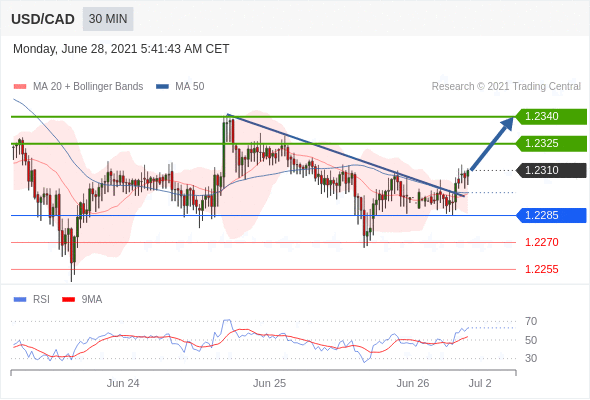The width and height of the screenshot is (590, 400).
Task: Select the MA 20 + Bollinger Bands legend label
Action: tap(88, 87)
